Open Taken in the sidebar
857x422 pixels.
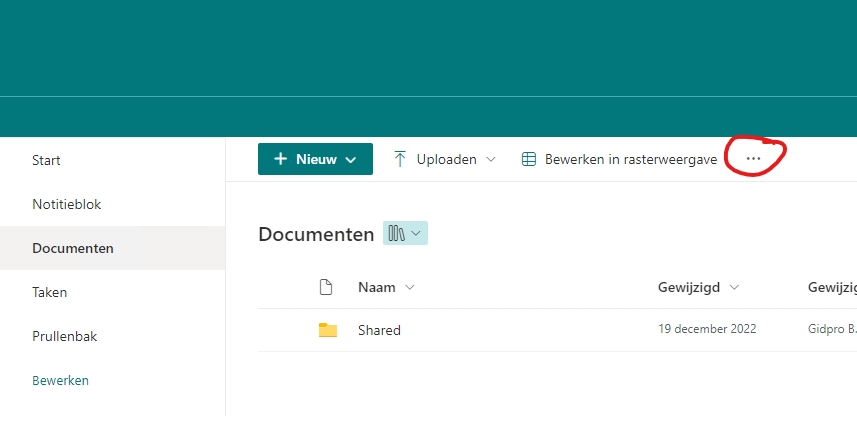[x=49, y=292]
